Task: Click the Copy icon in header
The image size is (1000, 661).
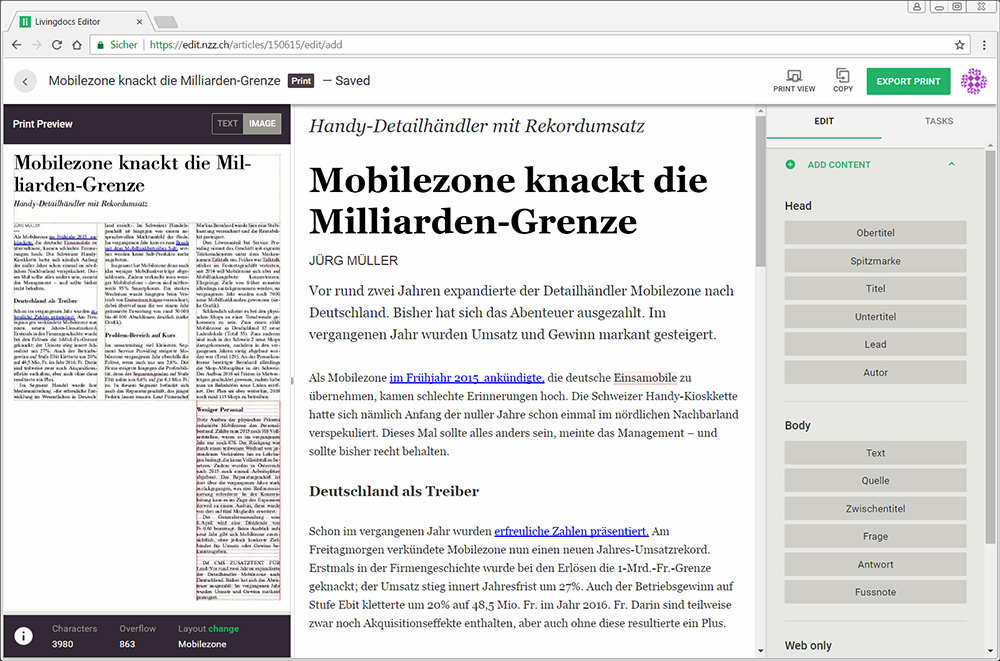Action: click(x=842, y=81)
